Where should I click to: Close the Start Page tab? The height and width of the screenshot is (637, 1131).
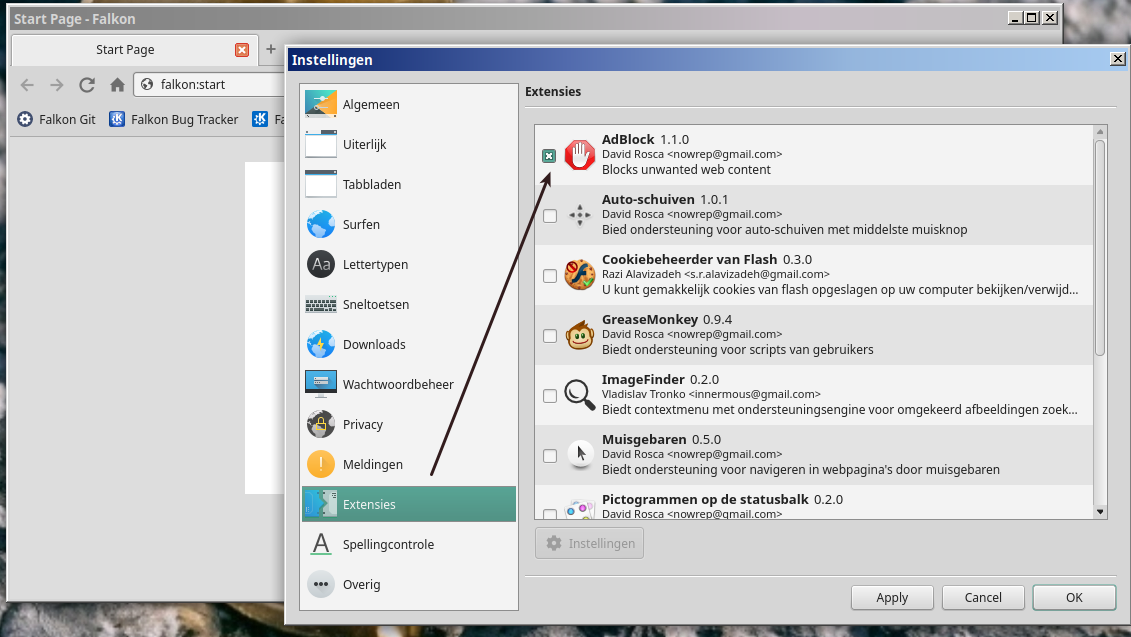[242, 50]
